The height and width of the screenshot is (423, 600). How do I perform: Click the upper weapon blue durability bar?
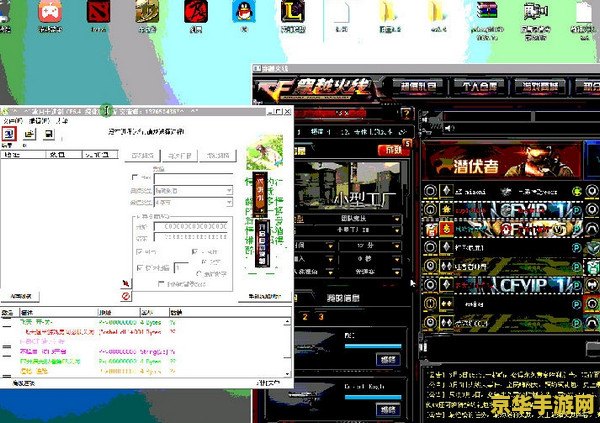(x=373, y=346)
